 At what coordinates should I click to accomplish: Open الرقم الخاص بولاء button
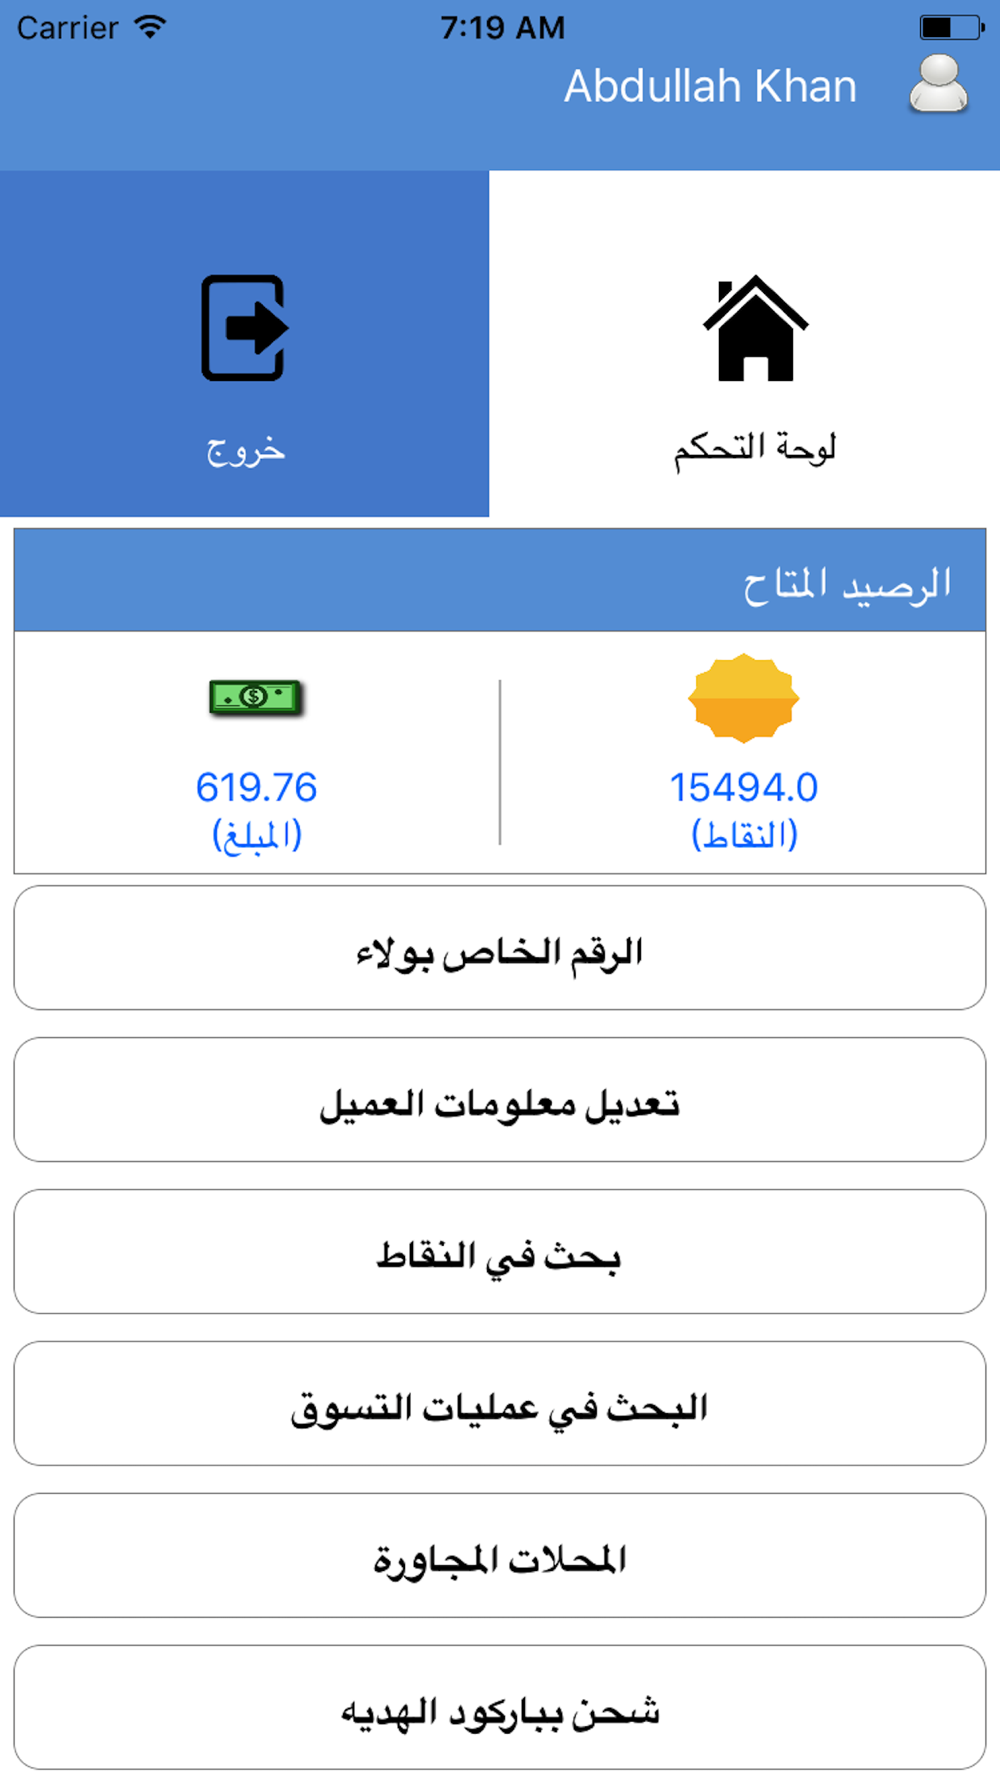(500, 948)
